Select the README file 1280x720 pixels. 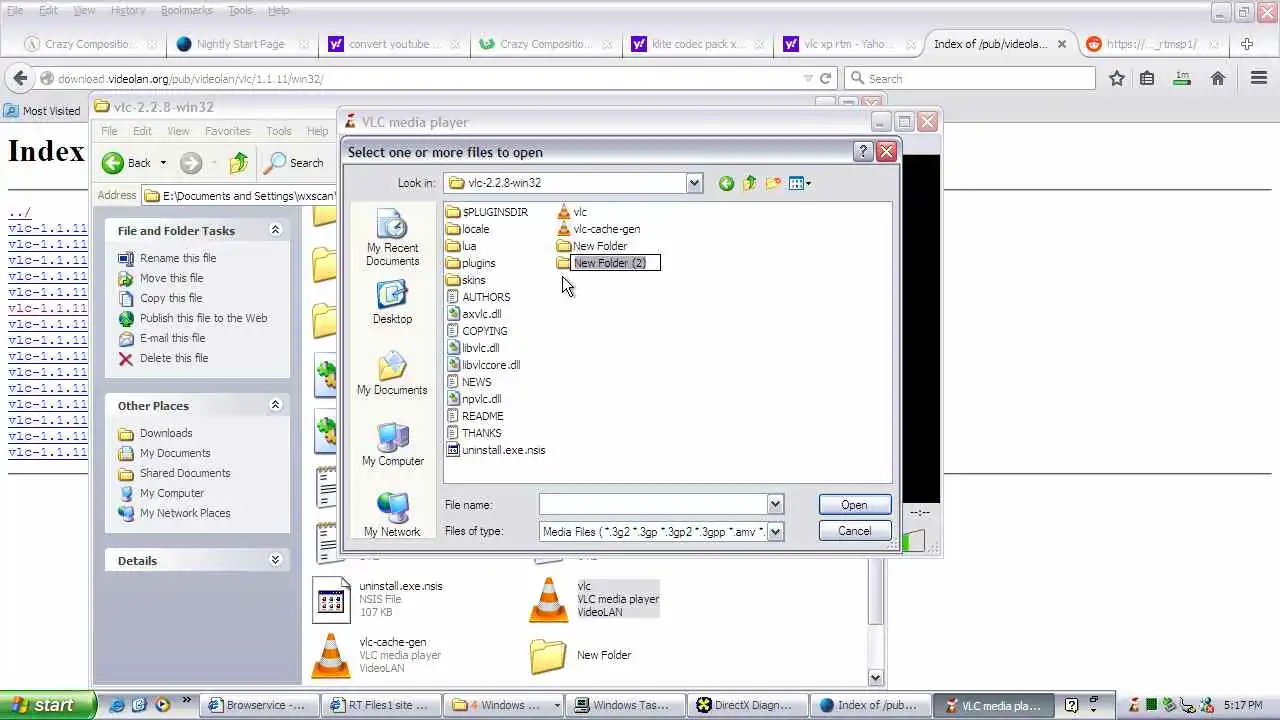coord(475,416)
